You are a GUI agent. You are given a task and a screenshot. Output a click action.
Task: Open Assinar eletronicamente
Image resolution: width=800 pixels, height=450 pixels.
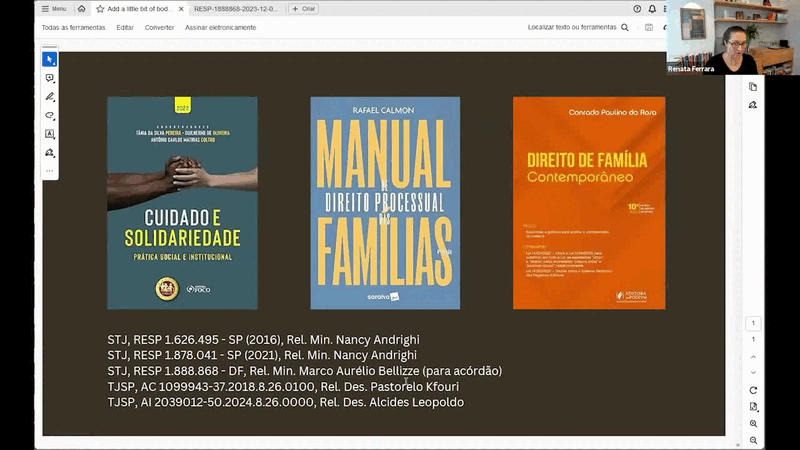[220, 28]
